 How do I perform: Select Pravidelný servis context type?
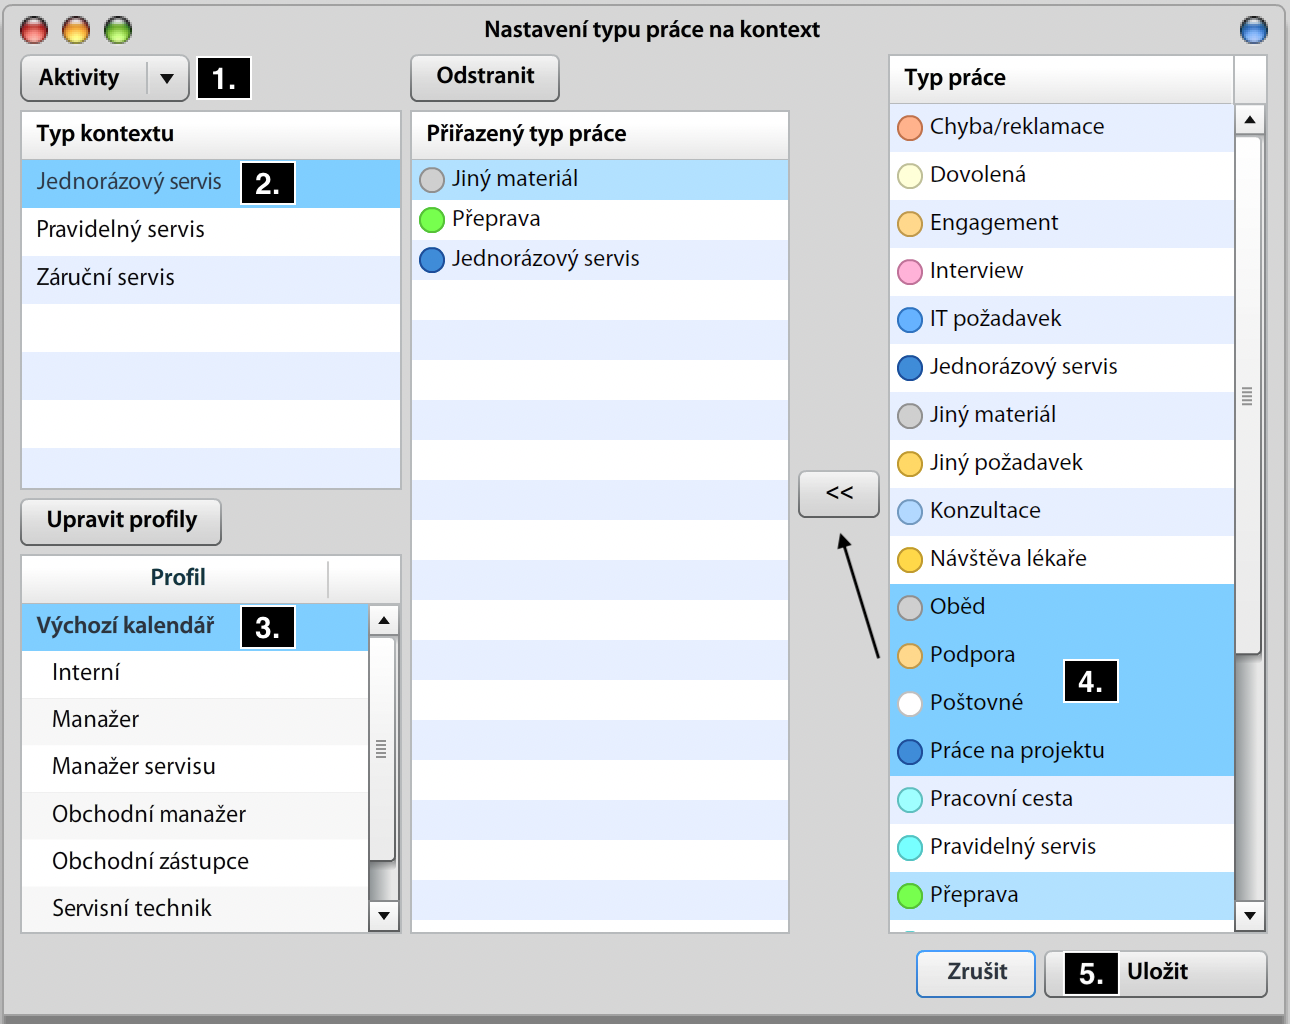point(120,230)
